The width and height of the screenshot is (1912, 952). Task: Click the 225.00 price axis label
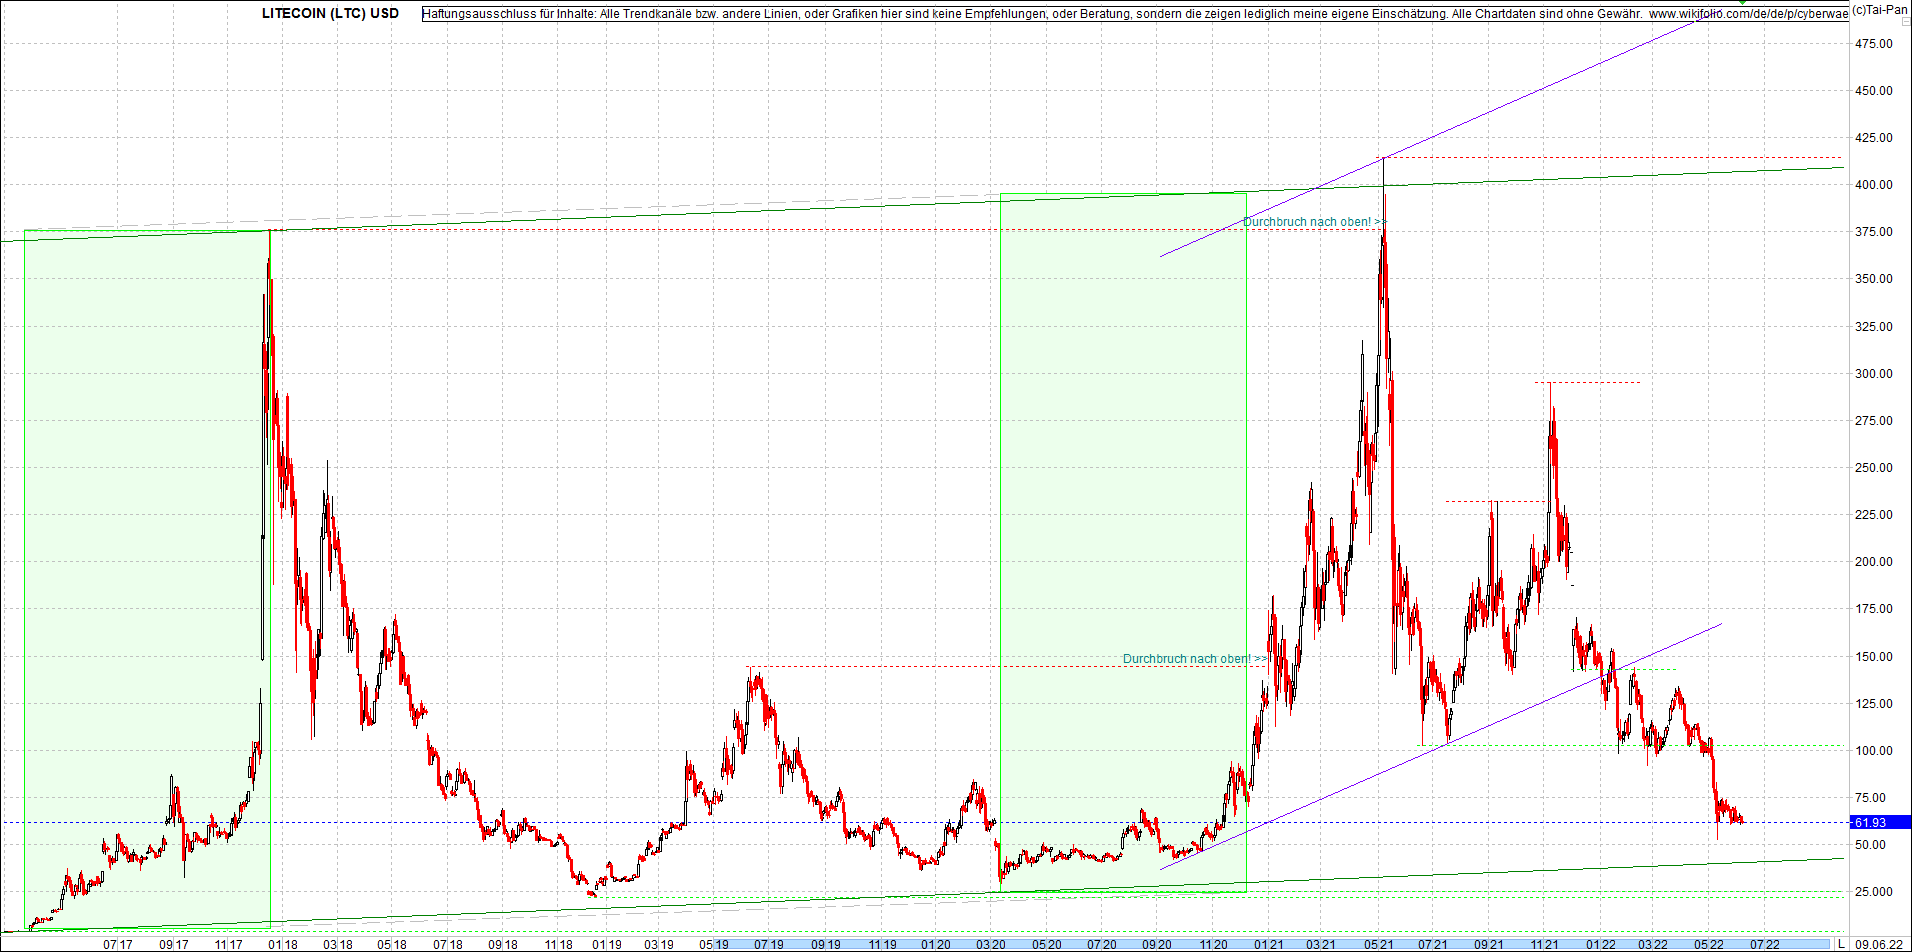[x=1874, y=515]
